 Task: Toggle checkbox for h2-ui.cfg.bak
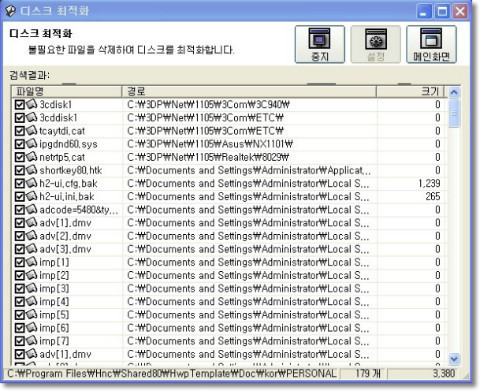[x=20, y=184]
